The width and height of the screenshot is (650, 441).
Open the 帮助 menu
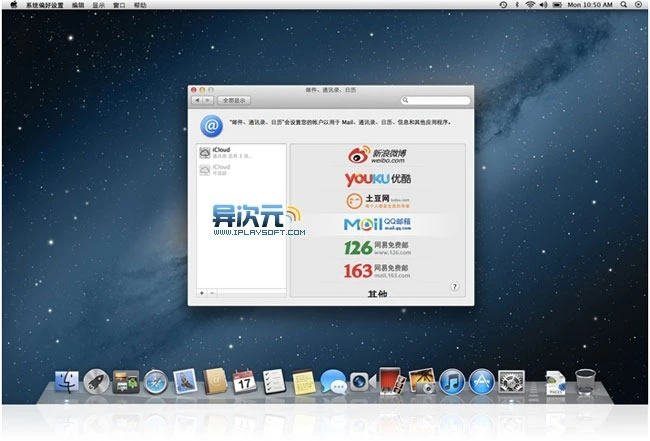(140, 5)
